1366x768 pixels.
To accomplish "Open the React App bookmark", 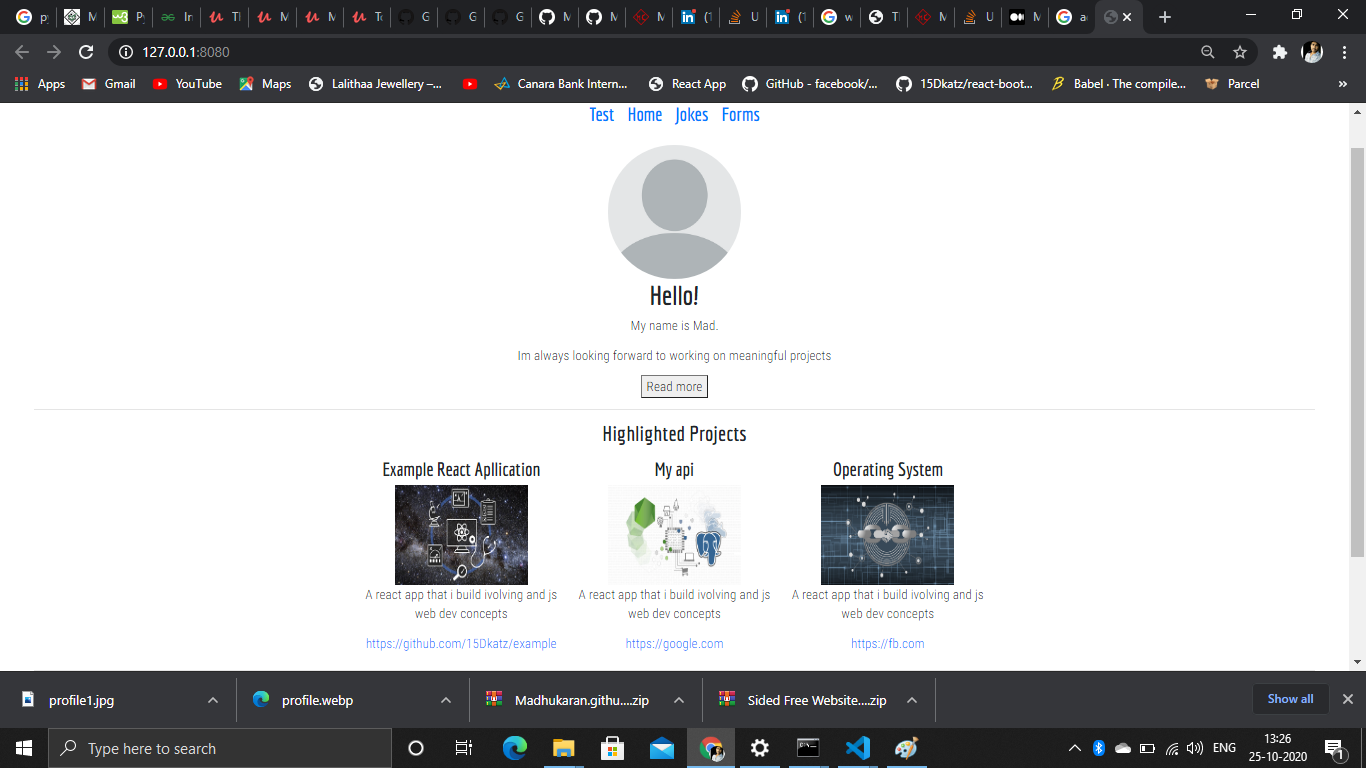I will pyautogui.click(x=687, y=84).
